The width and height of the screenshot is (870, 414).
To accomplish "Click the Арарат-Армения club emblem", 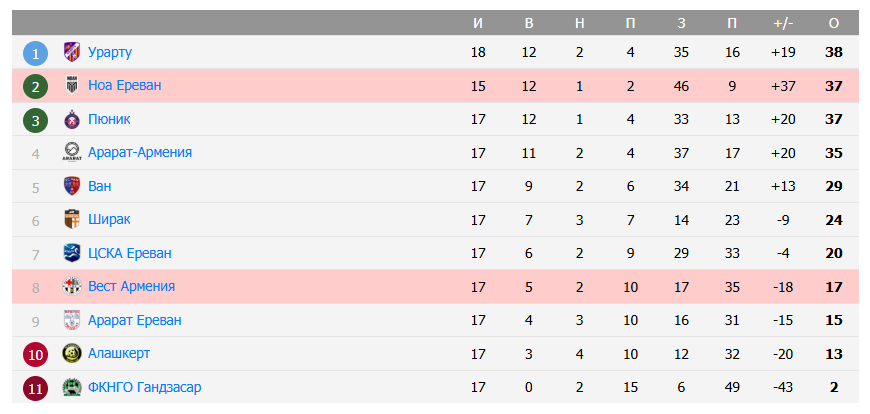I will [71, 152].
